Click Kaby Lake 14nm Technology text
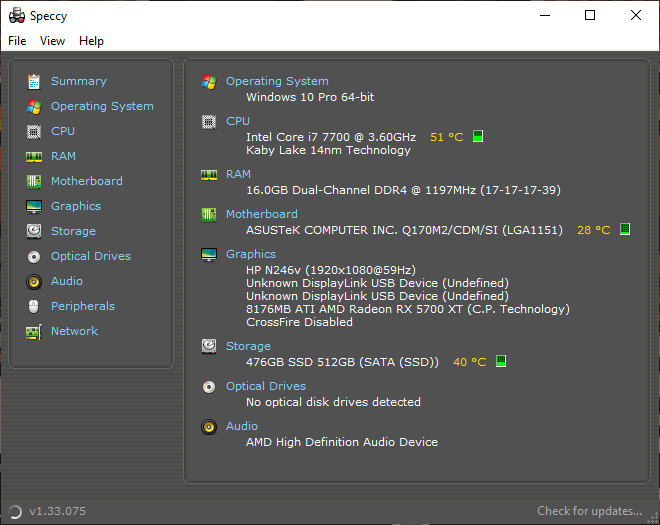 [328, 150]
